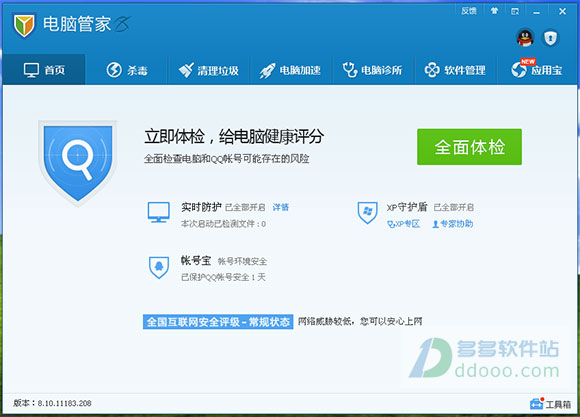Click text 网络威胁较低，您可以安心上网
This screenshot has height=417, width=580.
pos(360,321)
